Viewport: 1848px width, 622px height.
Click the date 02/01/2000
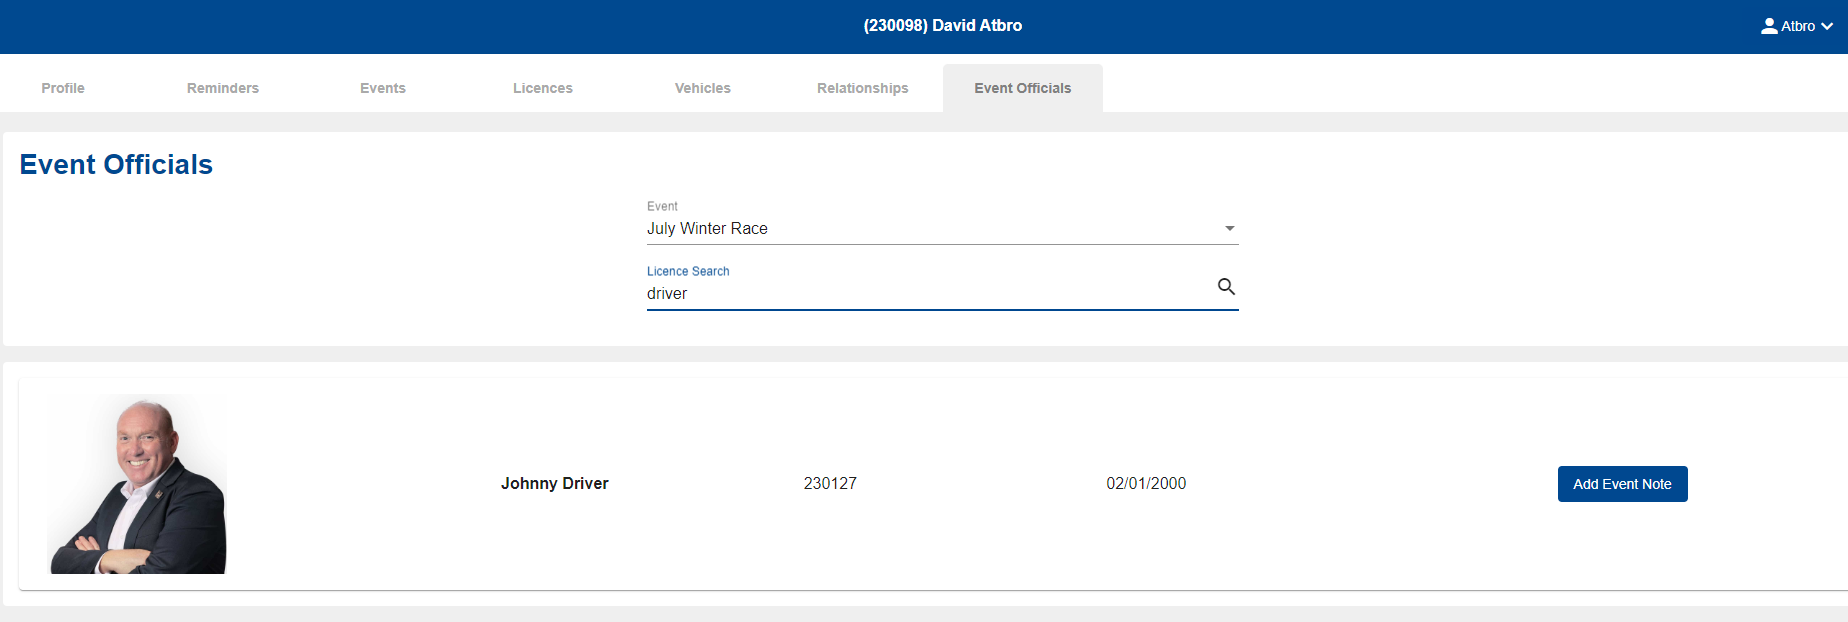point(1146,484)
